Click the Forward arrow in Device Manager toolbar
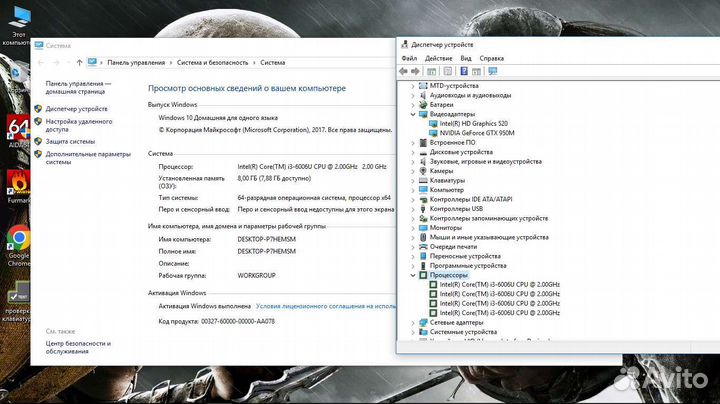Screen dimensions: 720x404 [x=415, y=71]
